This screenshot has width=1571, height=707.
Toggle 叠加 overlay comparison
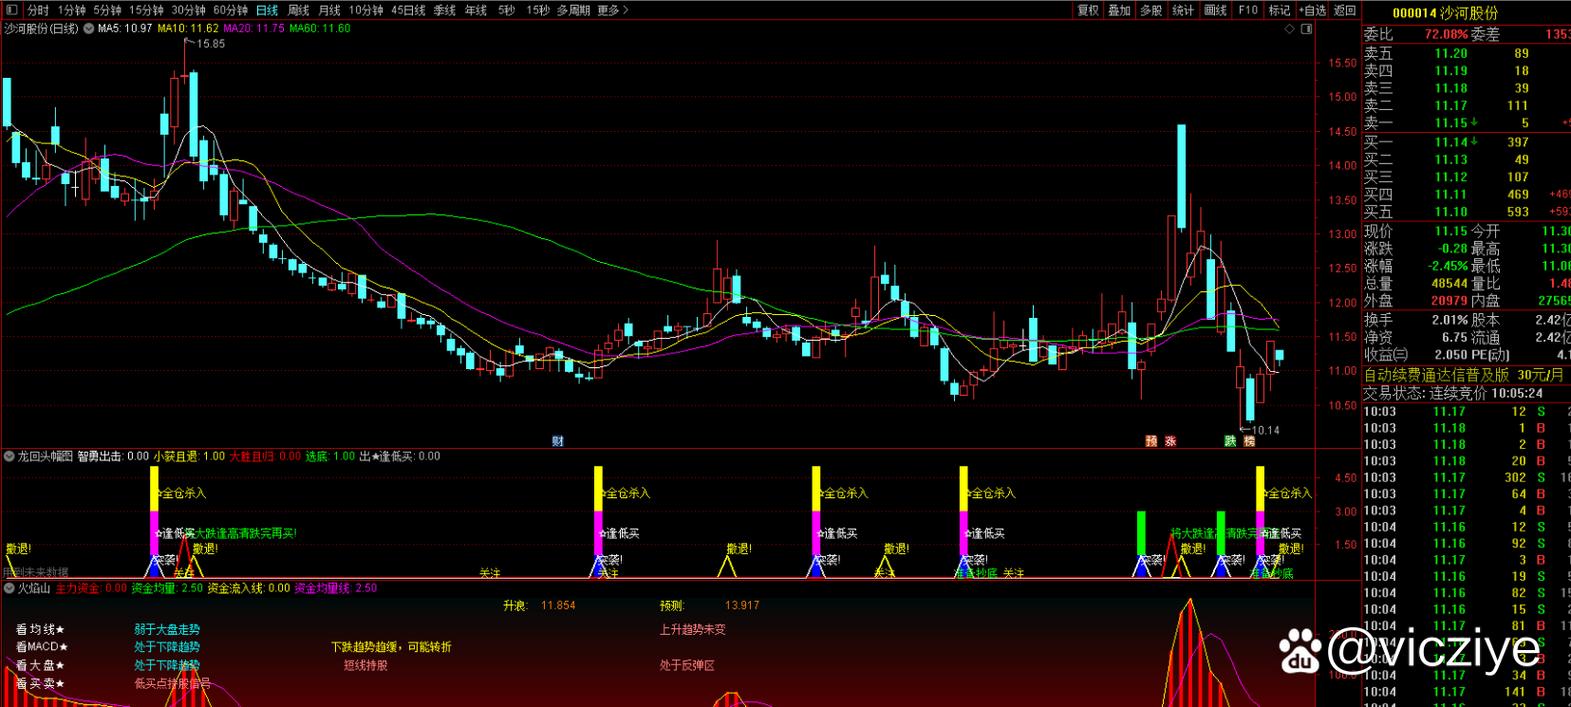coord(1119,10)
